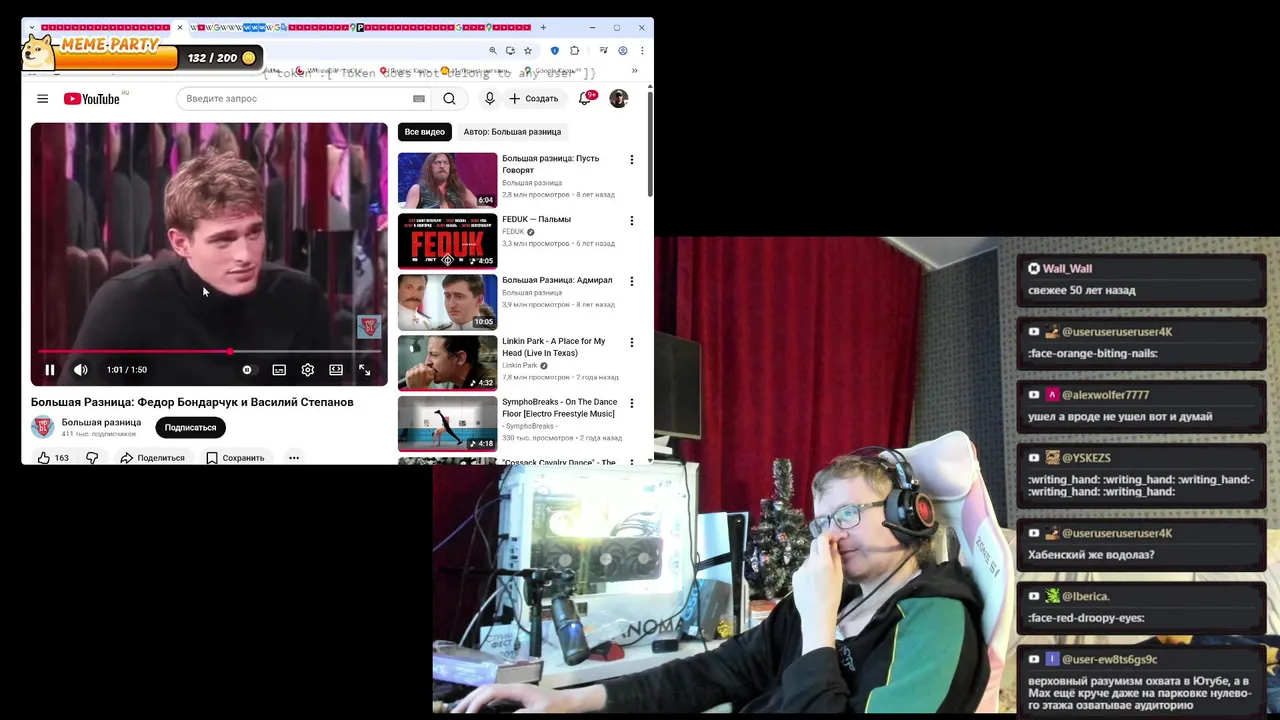Open options menu for SymphoBreaks video
This screenshot has width=1280, height=720.
point(631,404)
